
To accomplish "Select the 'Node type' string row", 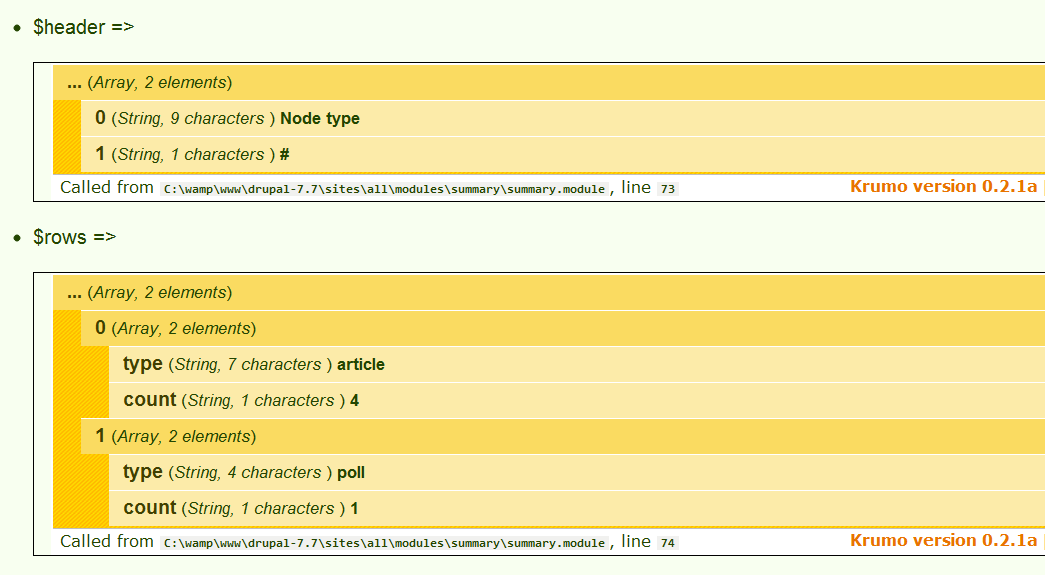I will pyautogui.click(x=228, y=119).
